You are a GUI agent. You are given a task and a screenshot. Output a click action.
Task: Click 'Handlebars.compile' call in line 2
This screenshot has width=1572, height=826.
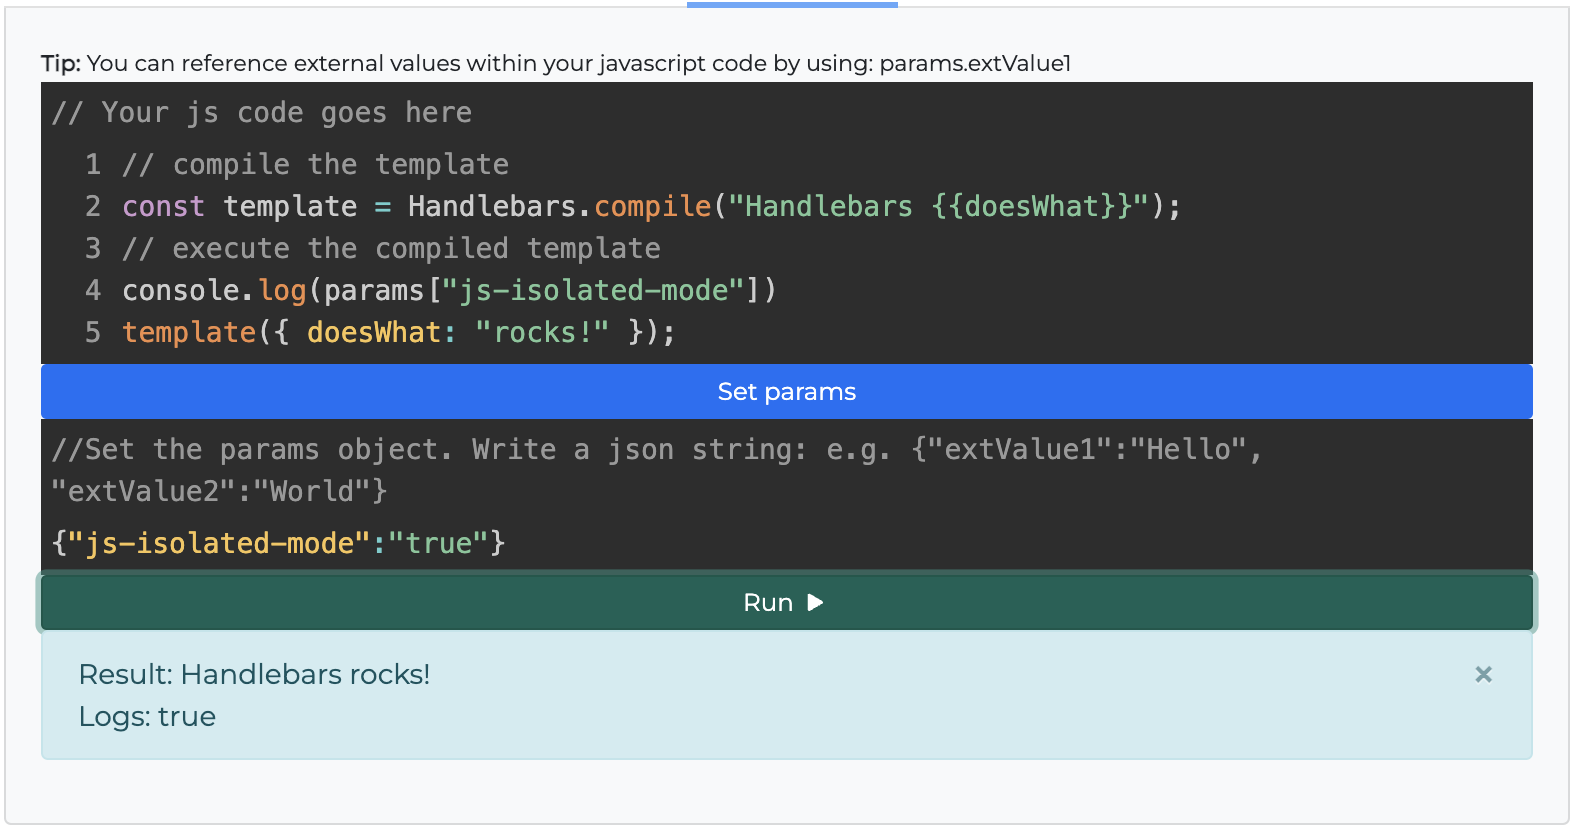[x=558, y=206]
